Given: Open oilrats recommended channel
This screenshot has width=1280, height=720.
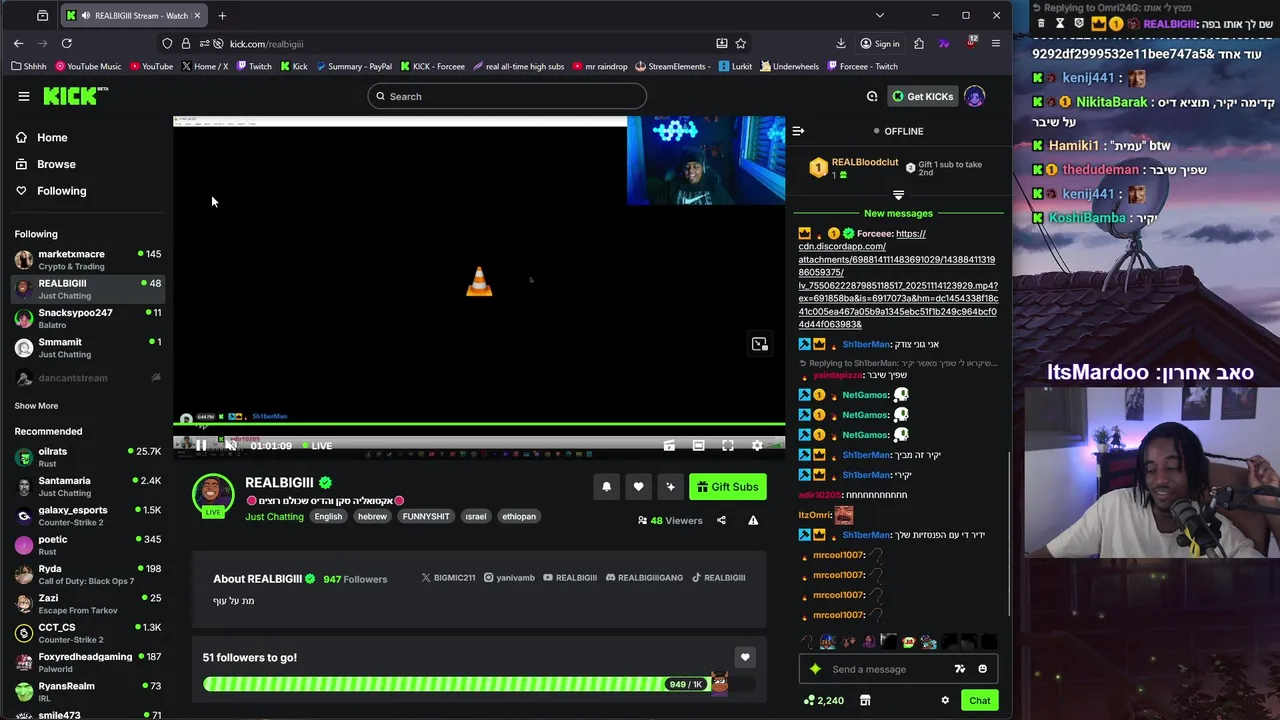Looking at the screenshot, I should click(x=88, y=457).
